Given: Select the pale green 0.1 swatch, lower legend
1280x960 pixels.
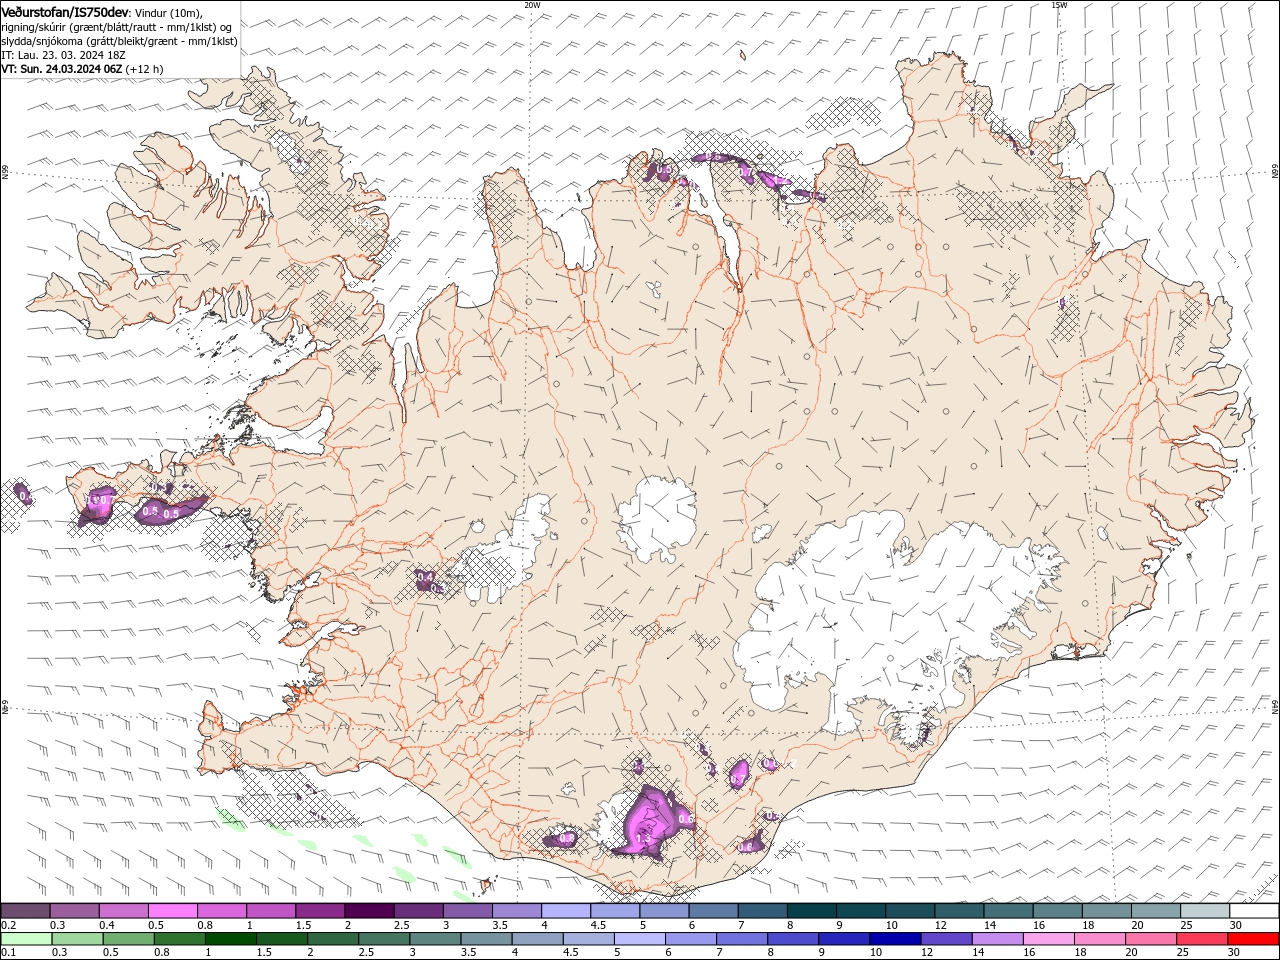Looking at the screenshot, I should tap(27, 939).
